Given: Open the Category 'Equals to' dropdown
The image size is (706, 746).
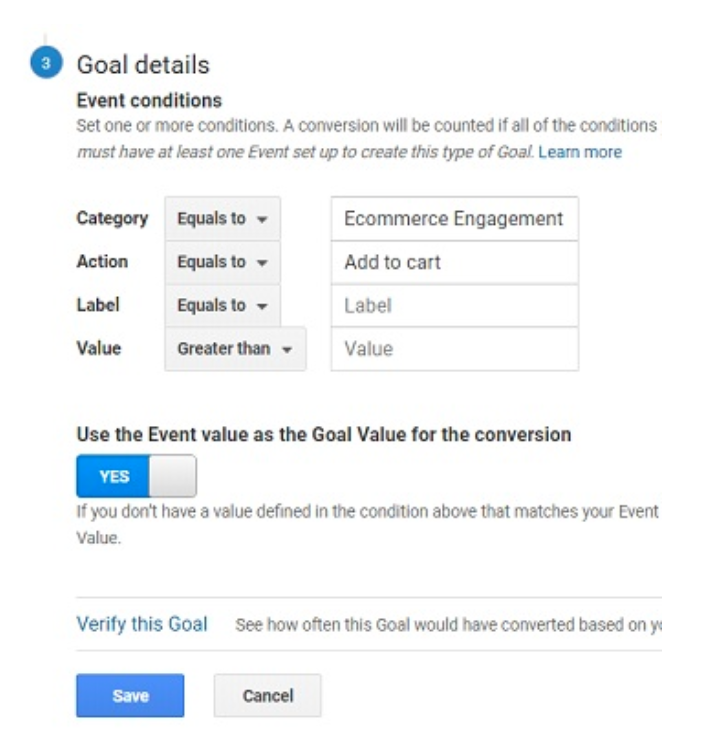Looking at the screenshot, I should click(x=222, y=218).
